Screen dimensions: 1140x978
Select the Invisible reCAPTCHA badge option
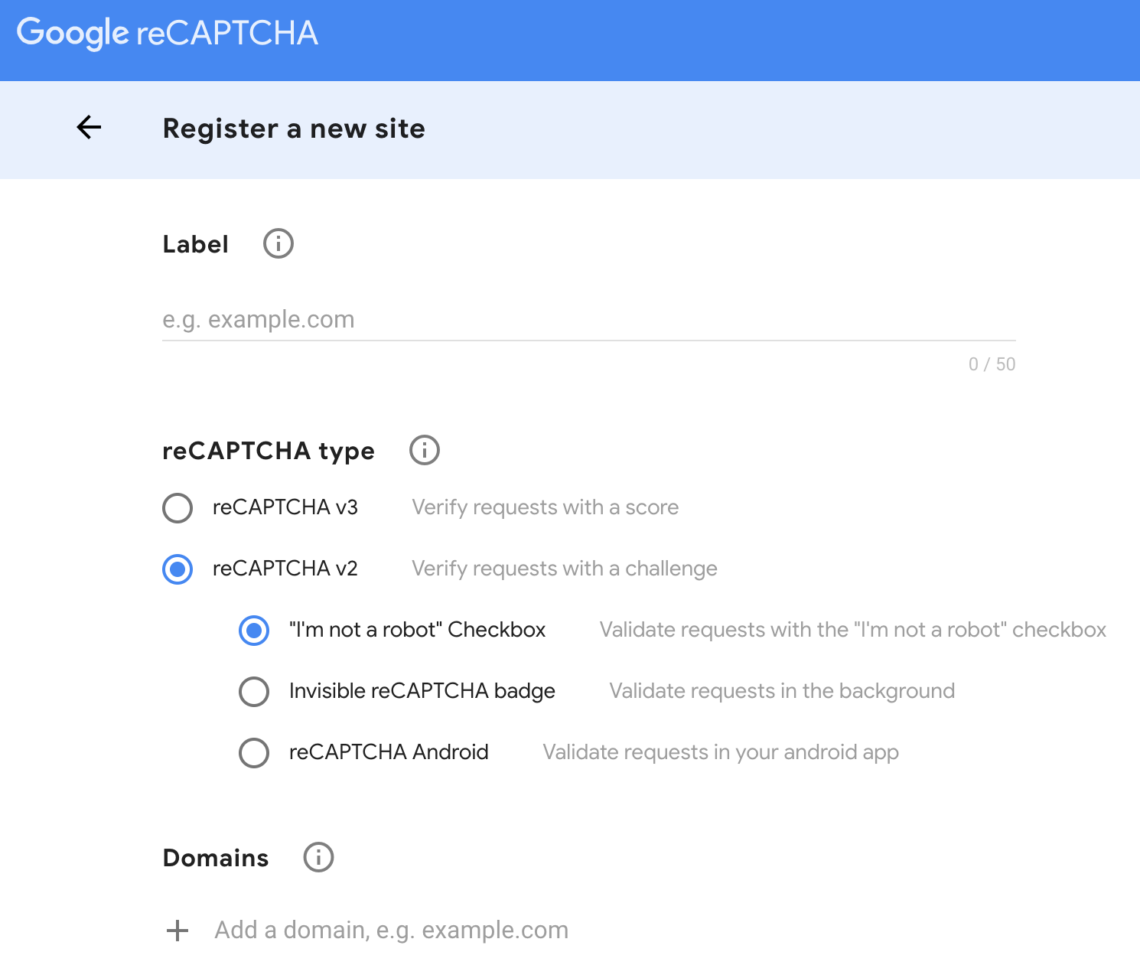click(x=253, y=691)
